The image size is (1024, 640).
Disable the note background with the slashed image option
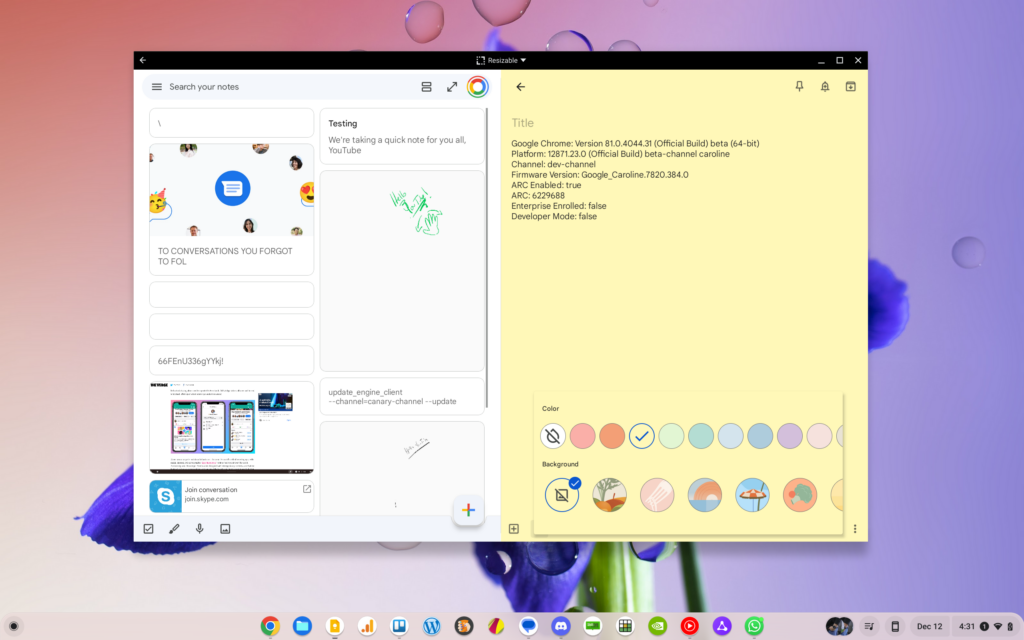[561, 495]
